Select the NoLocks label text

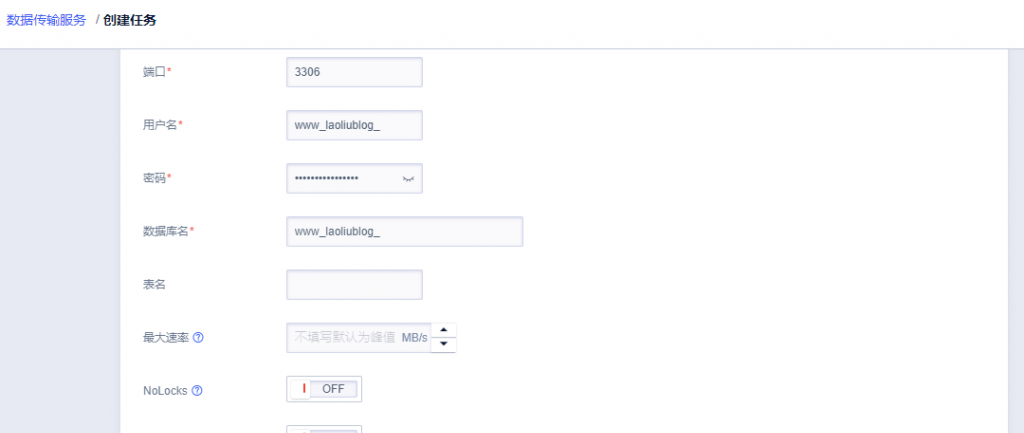point(165,391)
